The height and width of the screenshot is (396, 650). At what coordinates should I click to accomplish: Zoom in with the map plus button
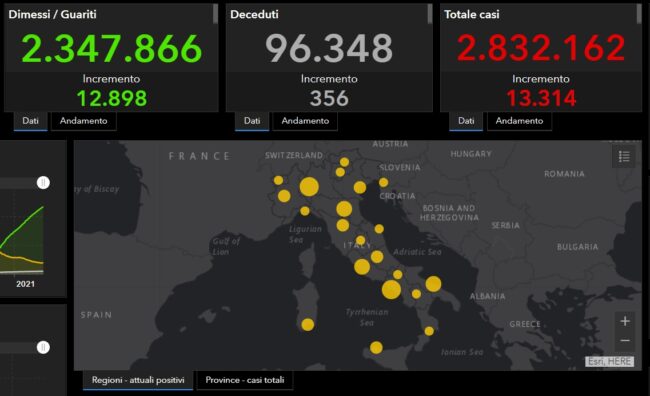coord(625,321)
